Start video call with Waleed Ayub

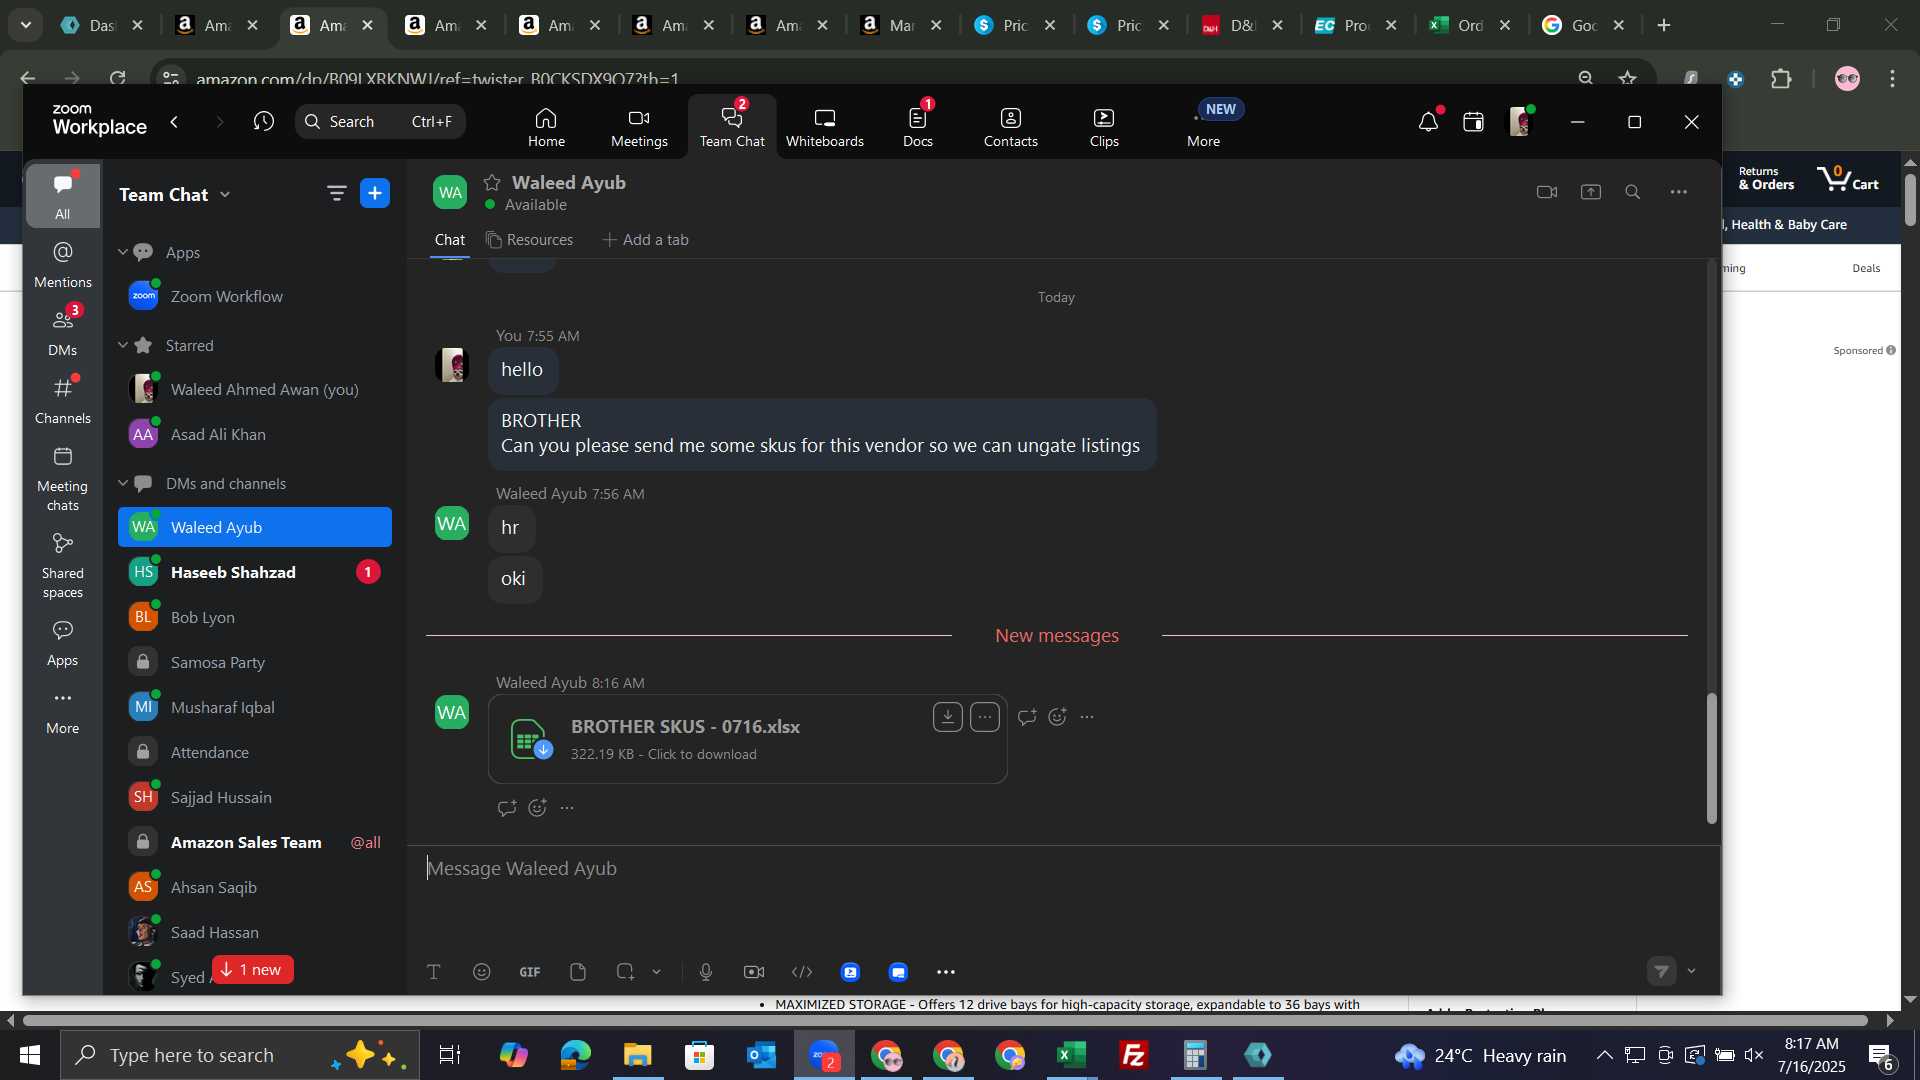(x=1546, y=192)
